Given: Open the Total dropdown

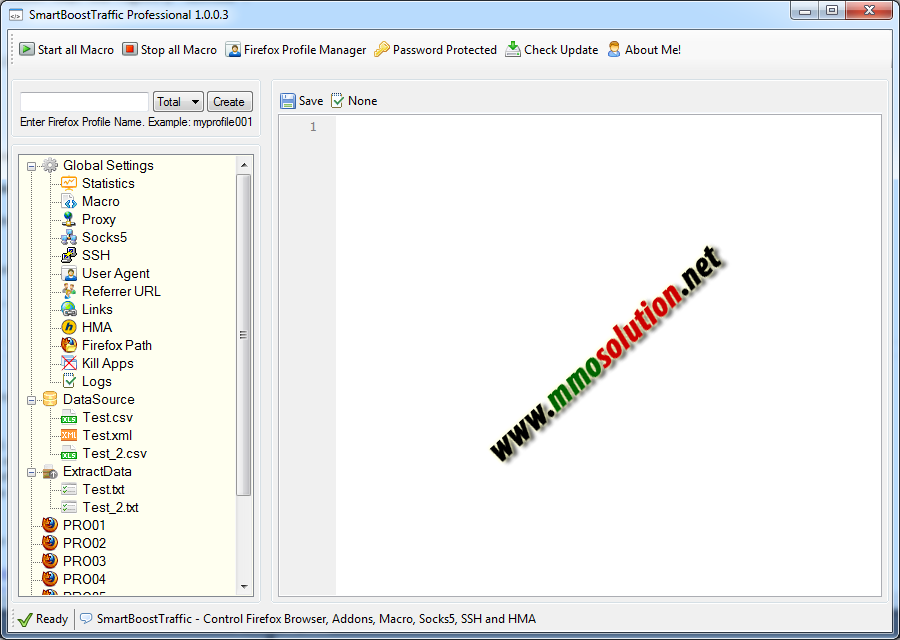Looking at the screenshot, I should 178,102.
